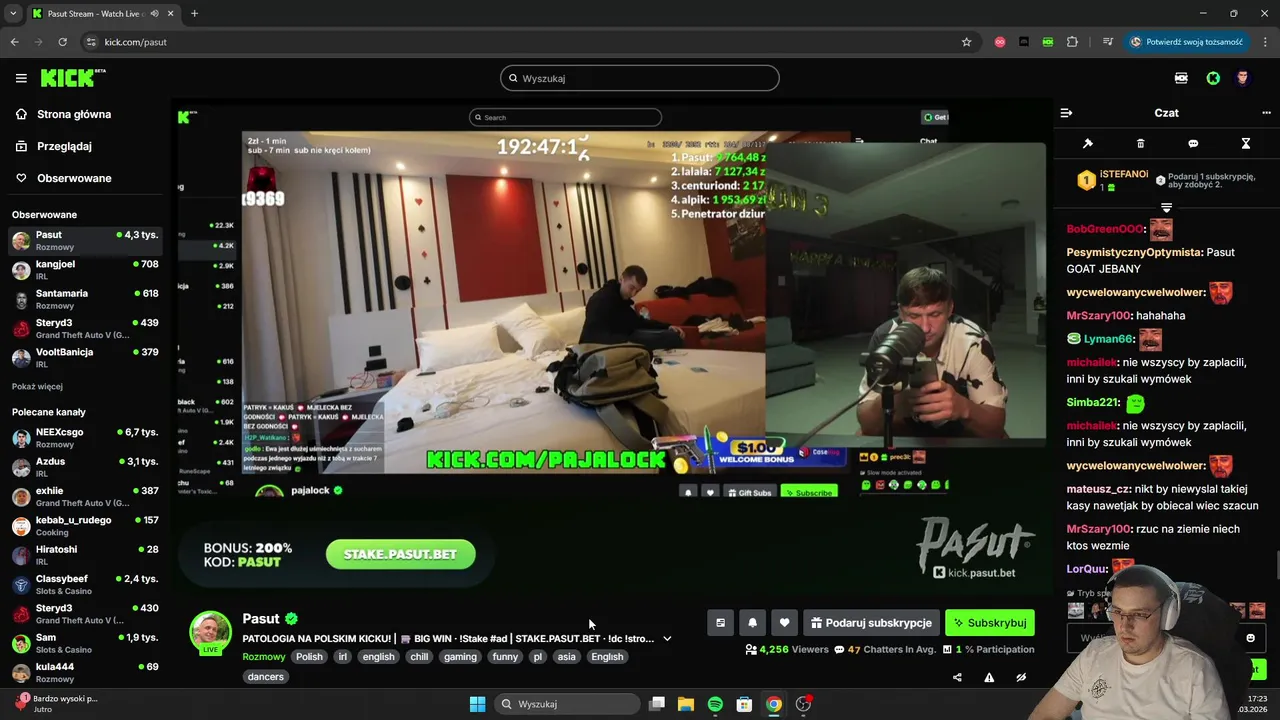
Task: Click the Windows Start button
Action: tap(477, 704)
